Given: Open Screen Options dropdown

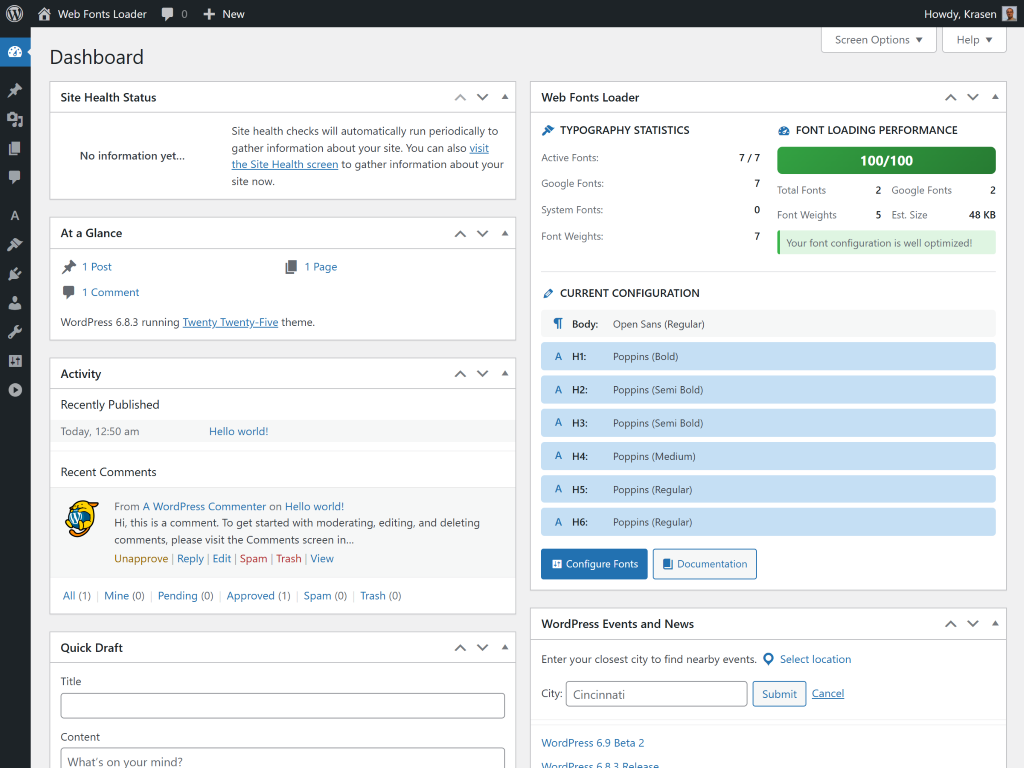Looking at the screenshot, I should (x=878, y=40).
